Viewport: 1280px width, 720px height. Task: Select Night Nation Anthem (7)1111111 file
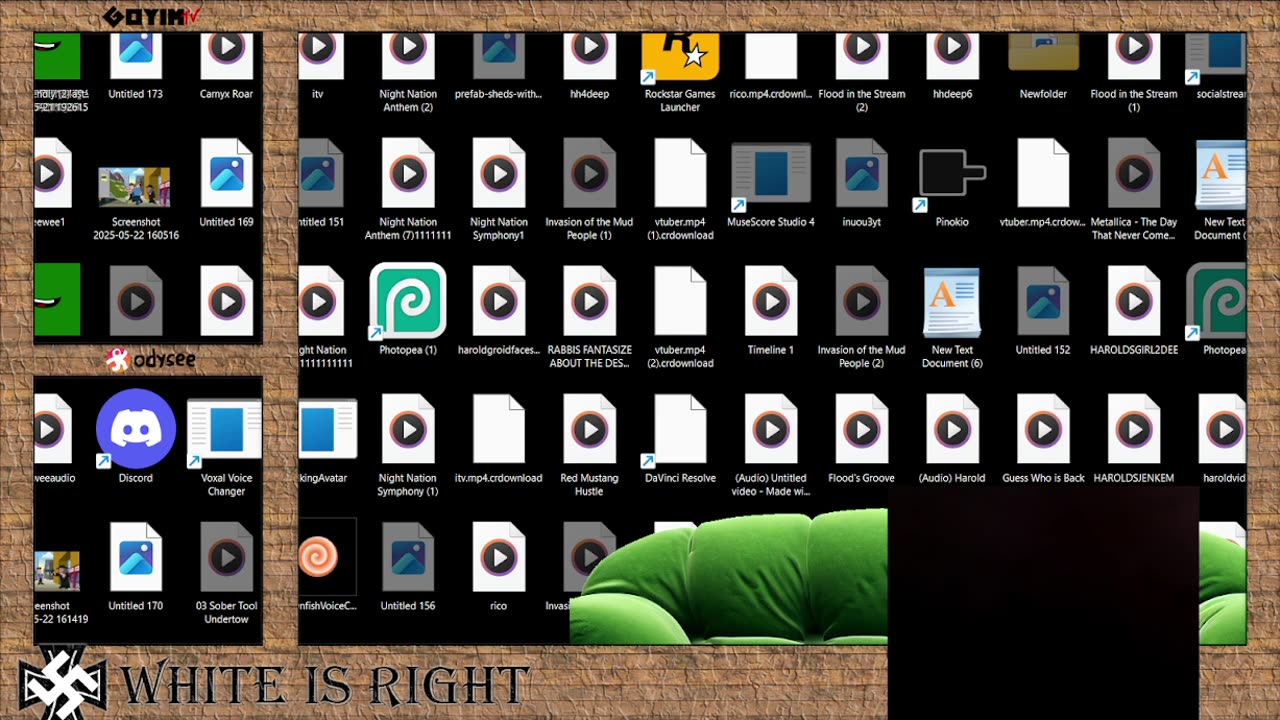(x=408, y=173)
